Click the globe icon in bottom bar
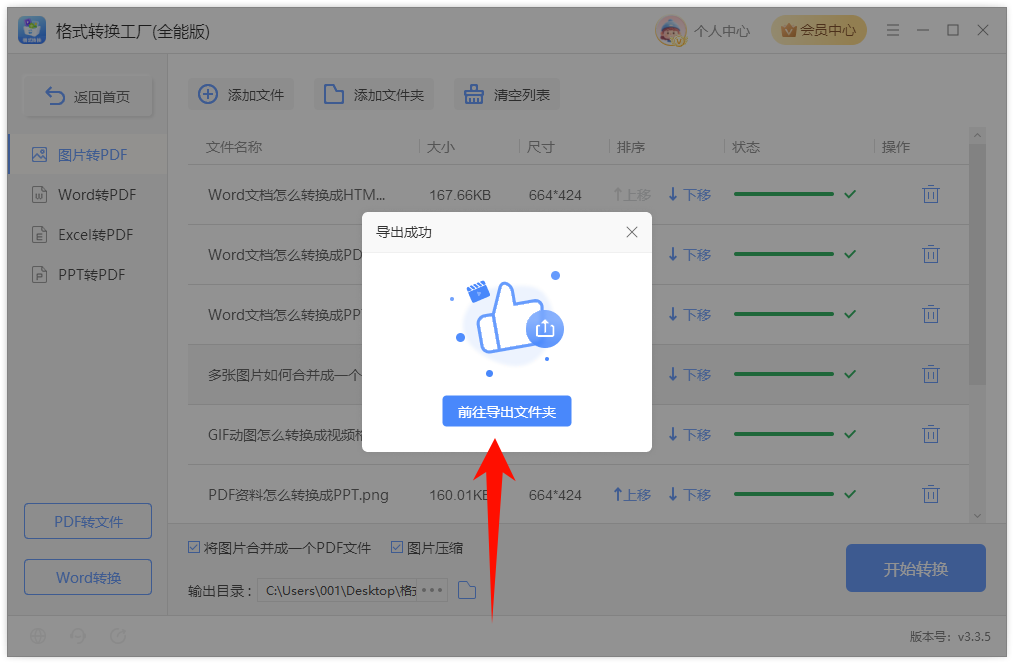The image size is (1014, 664). coord(38,636)
